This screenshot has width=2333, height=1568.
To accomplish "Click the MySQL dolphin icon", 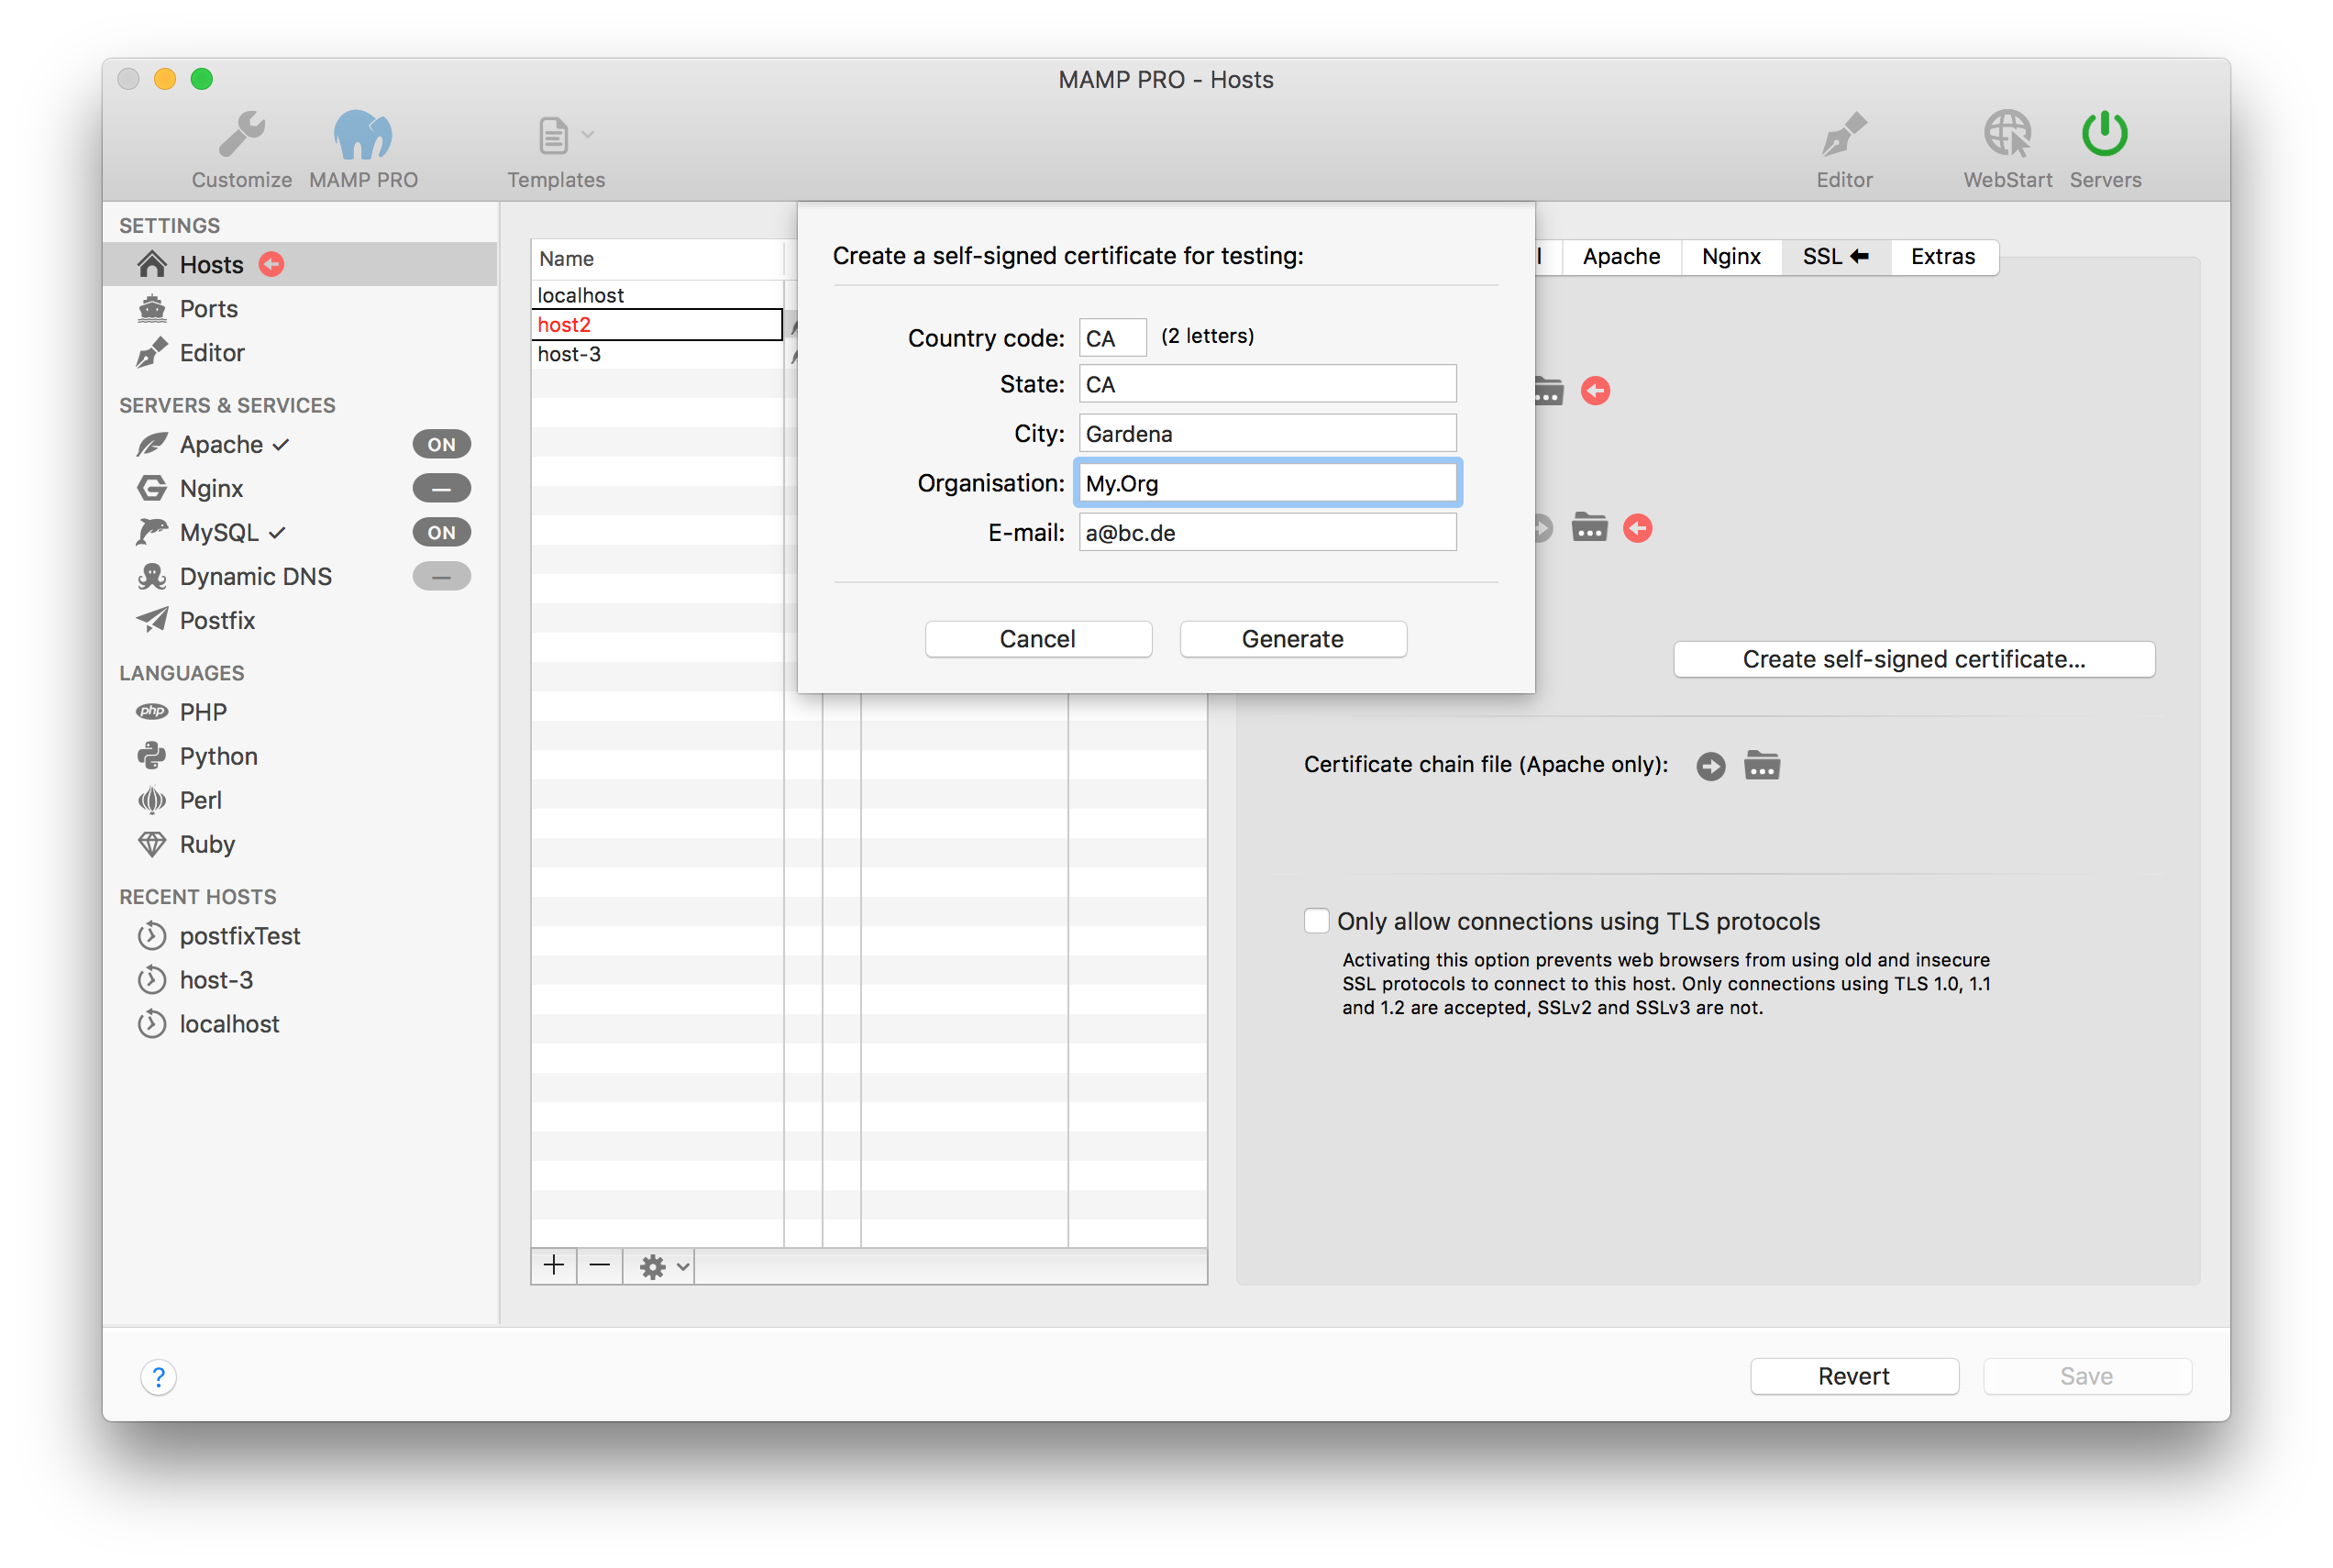I will click(152, 532).
